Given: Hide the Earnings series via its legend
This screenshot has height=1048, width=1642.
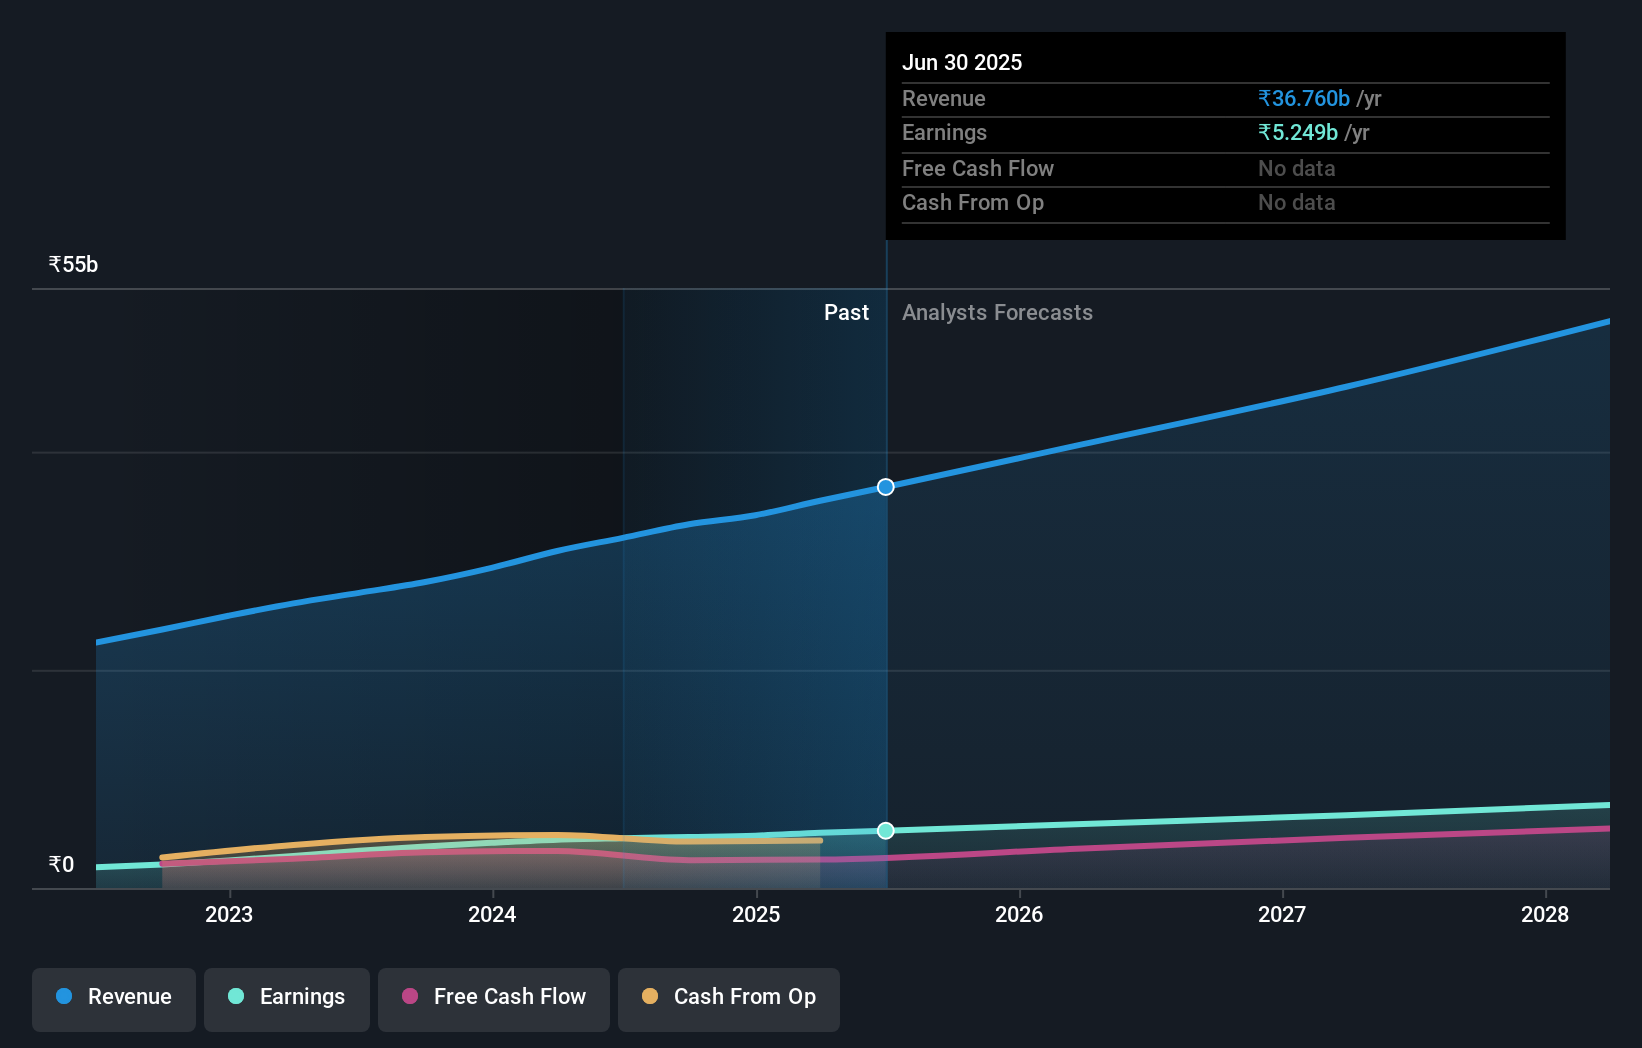Looking at the screenshot, I should (287, 997).
